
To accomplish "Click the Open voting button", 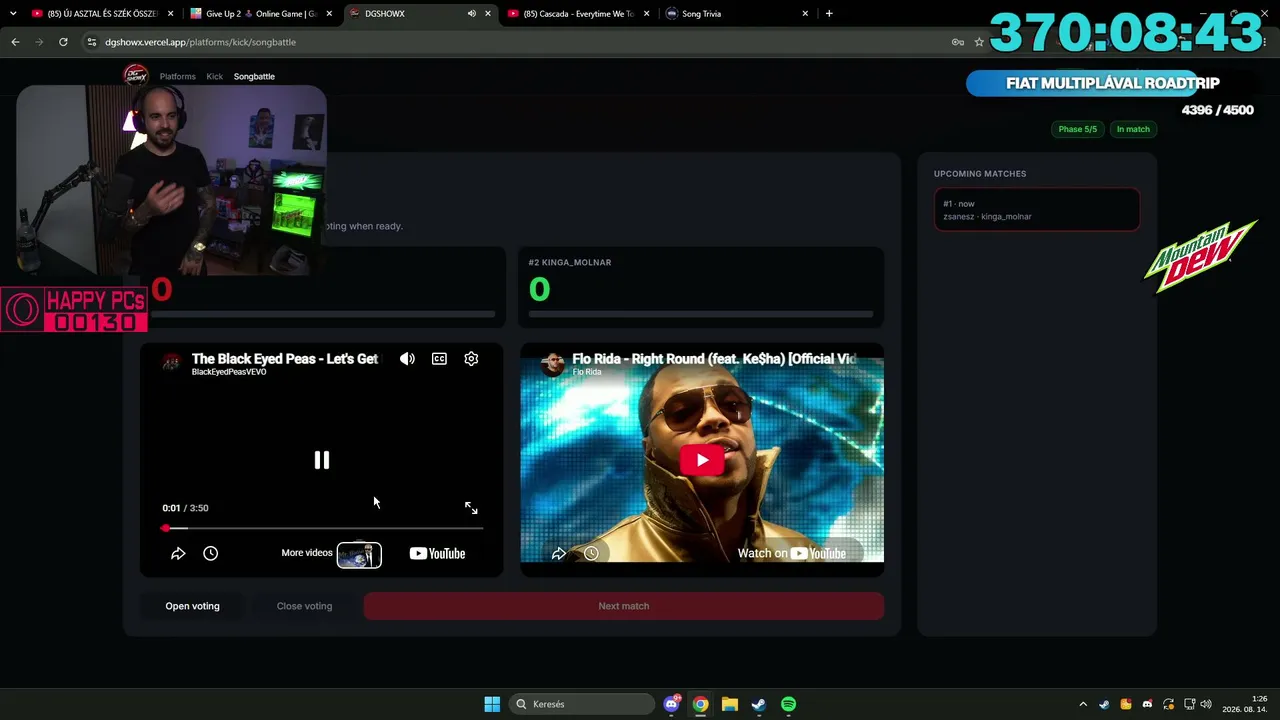I will tap(192, 606).
